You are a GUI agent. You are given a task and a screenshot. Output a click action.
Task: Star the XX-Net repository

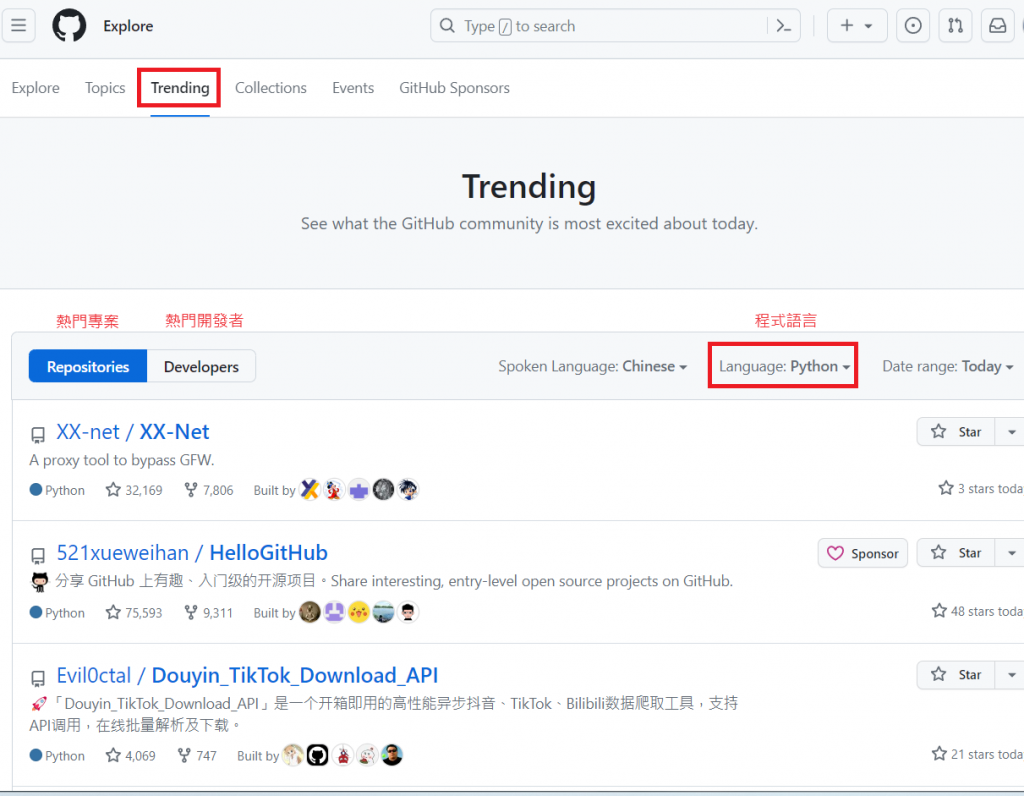pos(956,432)
